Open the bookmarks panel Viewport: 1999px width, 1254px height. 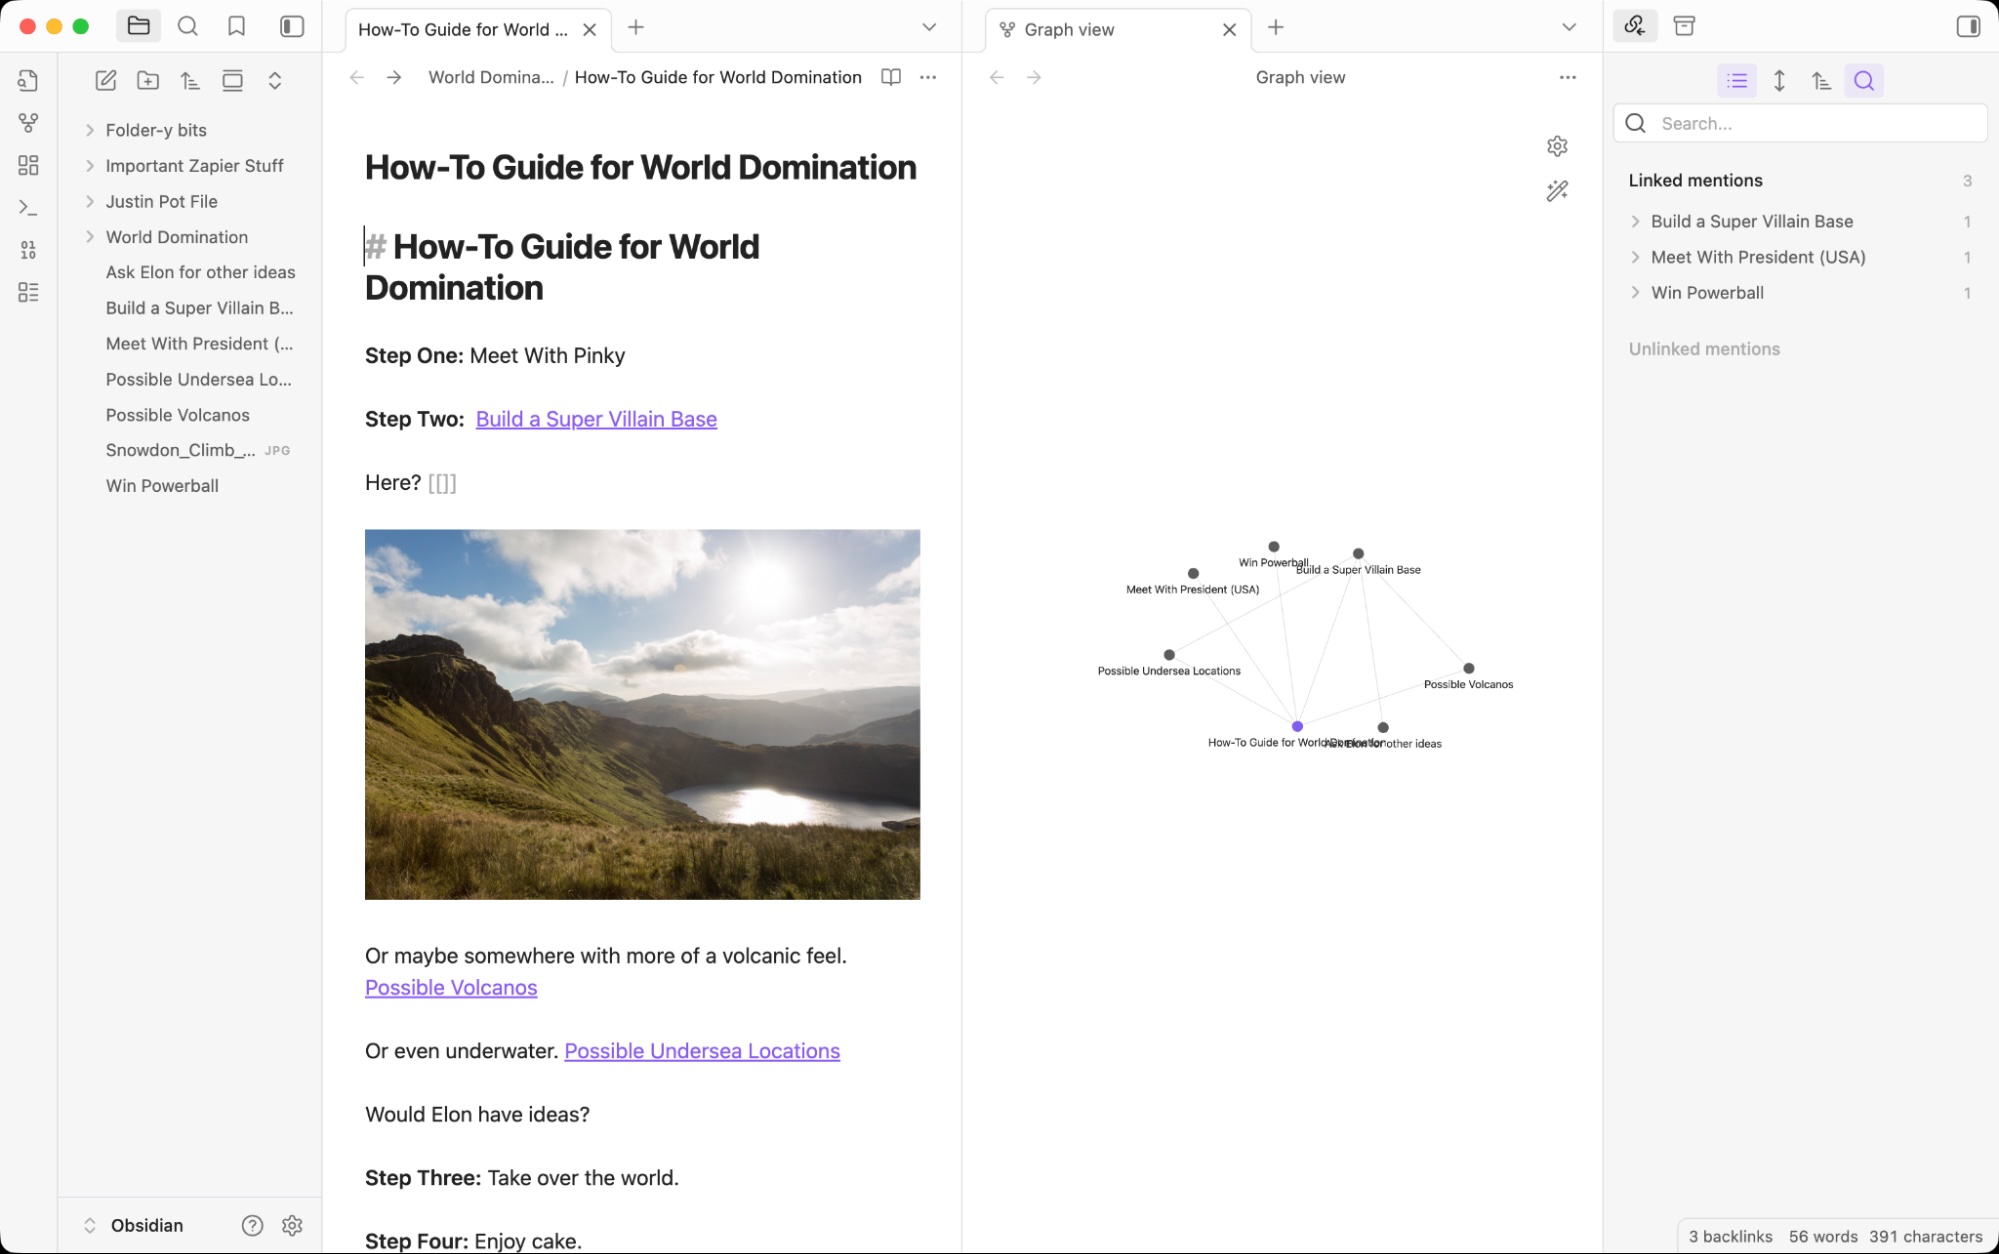point(237,27)
